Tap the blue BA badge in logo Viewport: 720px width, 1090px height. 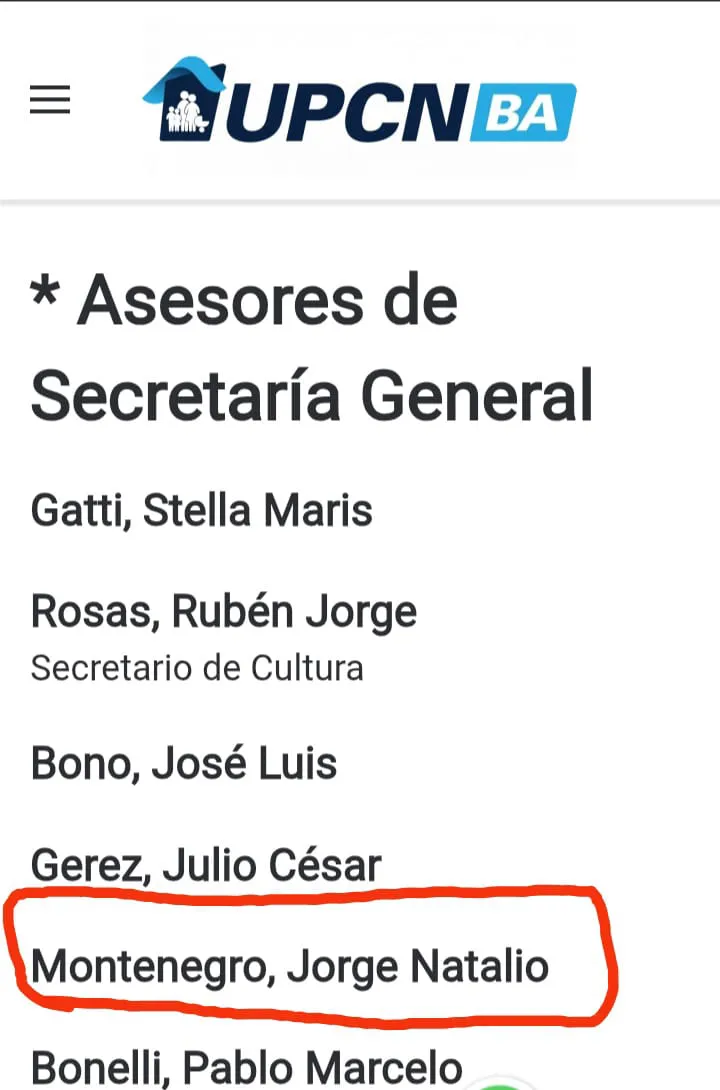click(523, 114)
